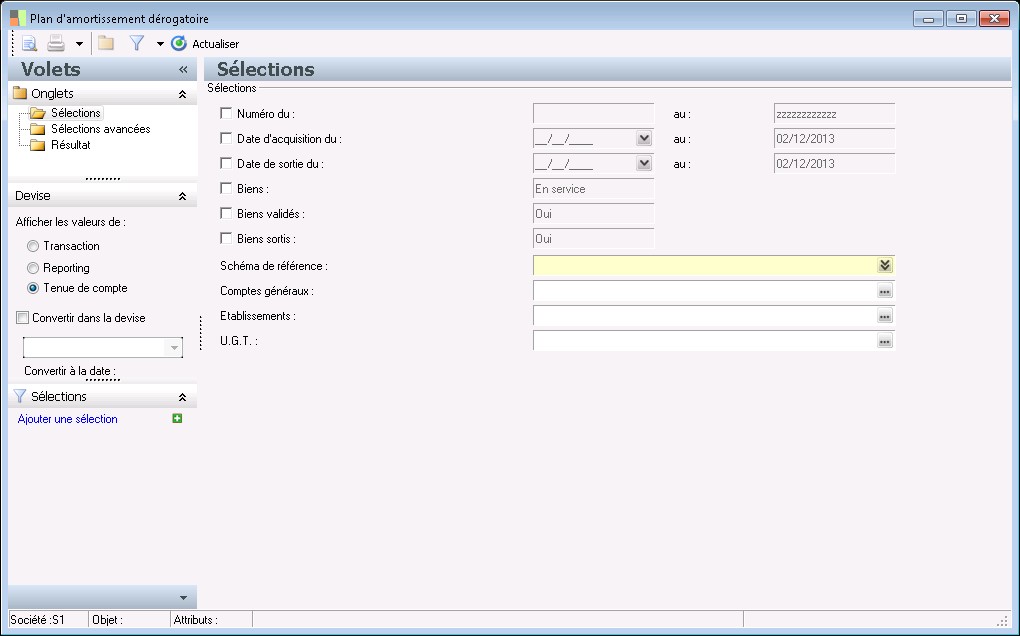1020x636 pixels.
Task: Collapse the Volets panel
Action: pyautogui.click(x=183, y=70)
